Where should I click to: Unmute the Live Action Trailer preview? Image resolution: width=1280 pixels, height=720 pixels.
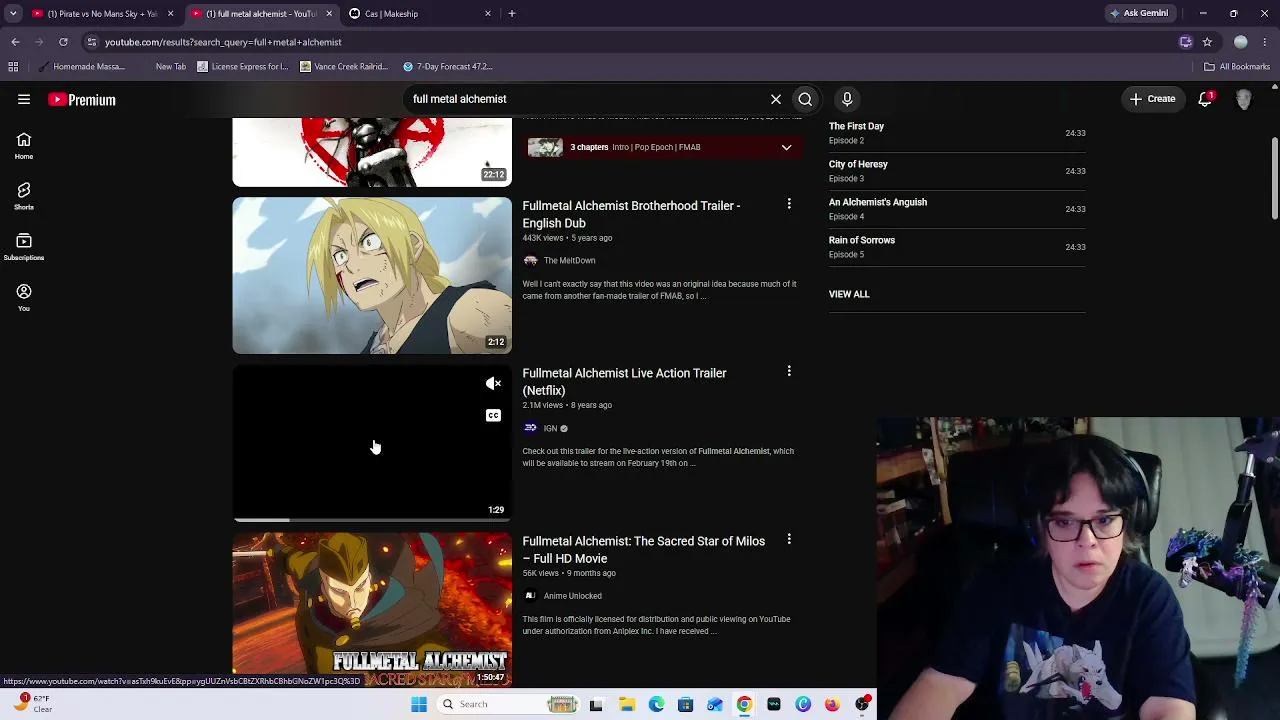[493, 384]
